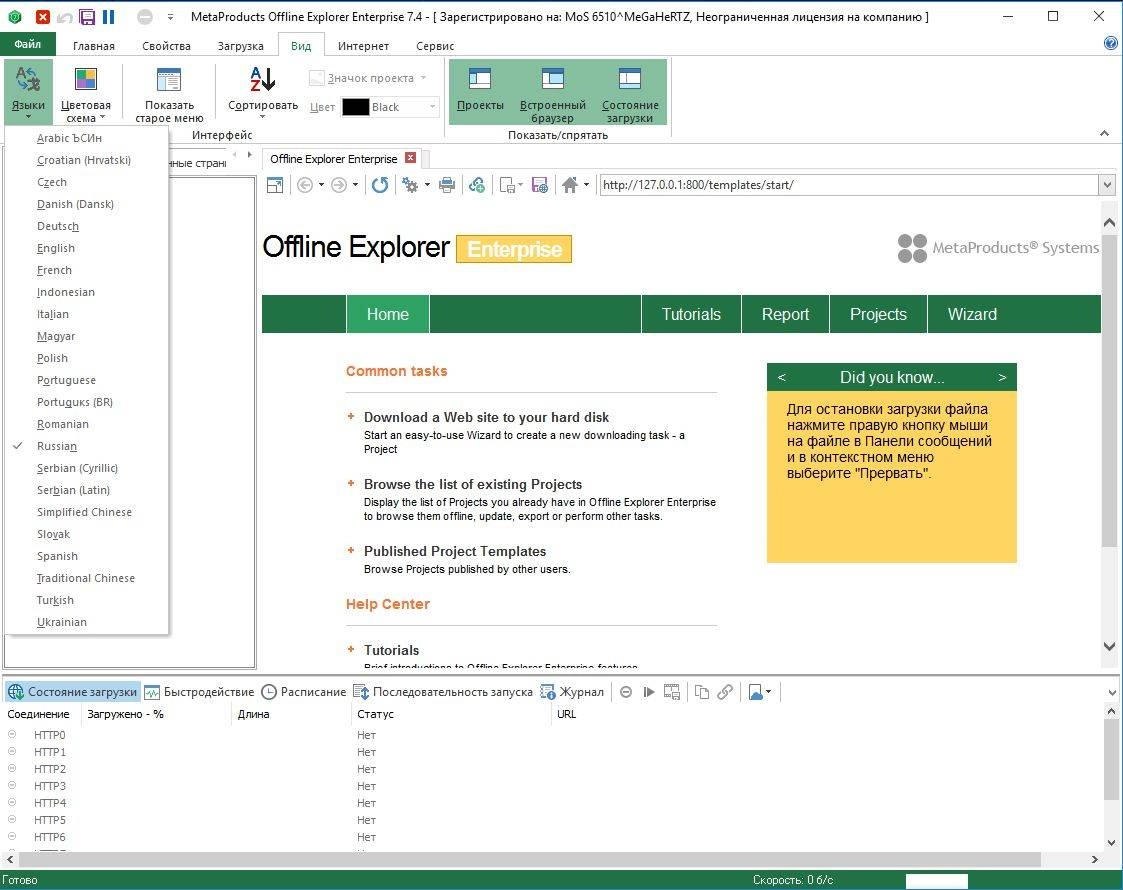Open the Projects navigation button
1123x890 pixels.
click(878, 314)
